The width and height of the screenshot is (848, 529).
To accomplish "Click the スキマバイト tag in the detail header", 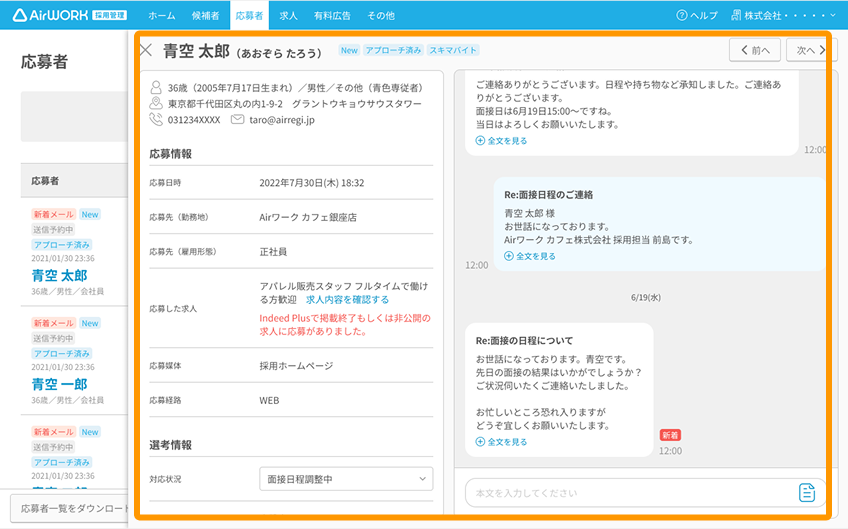I will [x=453, y=50].
